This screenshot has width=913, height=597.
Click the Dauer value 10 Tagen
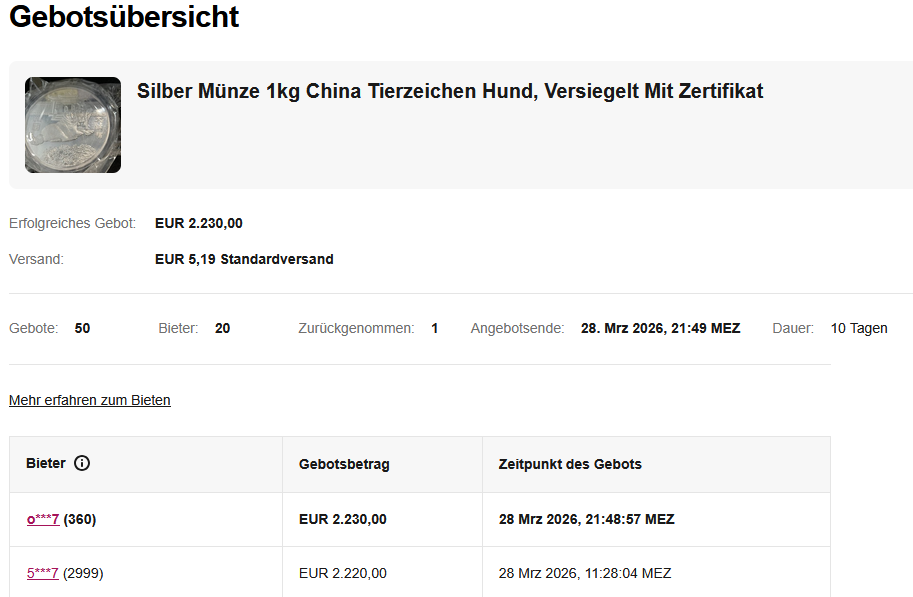[859, 328]
